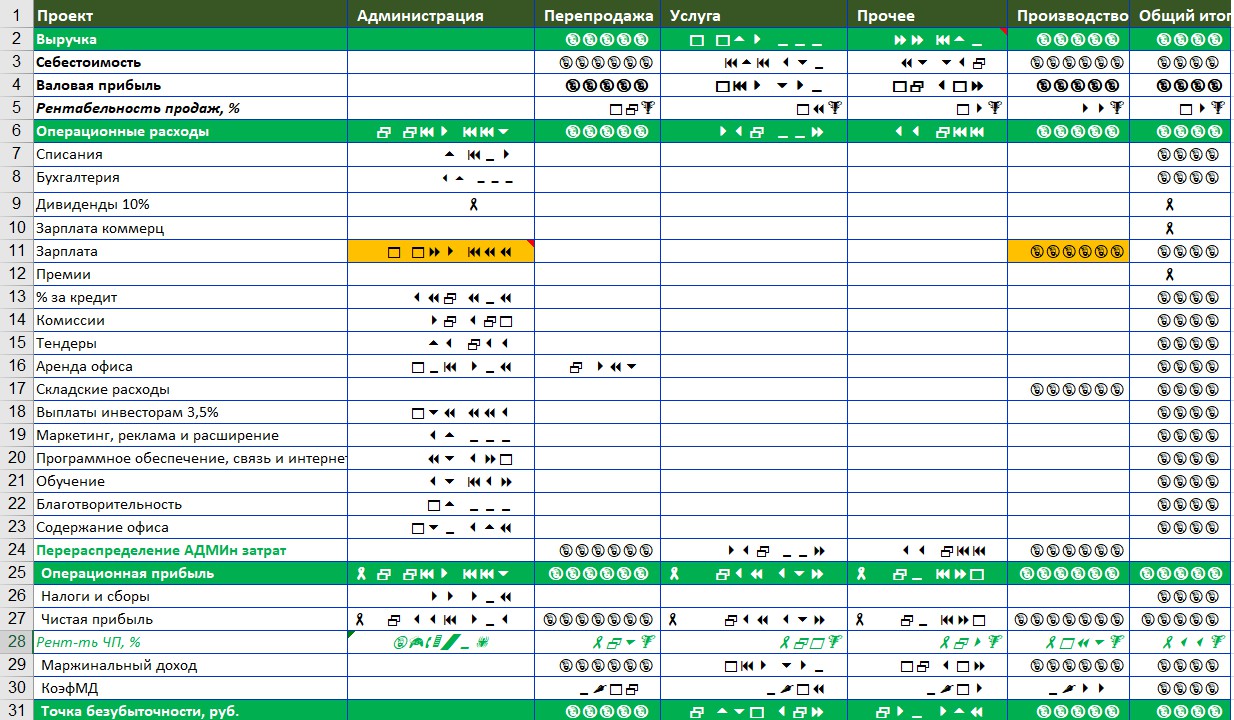Select 'Маркетинг, реклама и расширение' cell
1234x720 pixels.
(x=190, y=435)
